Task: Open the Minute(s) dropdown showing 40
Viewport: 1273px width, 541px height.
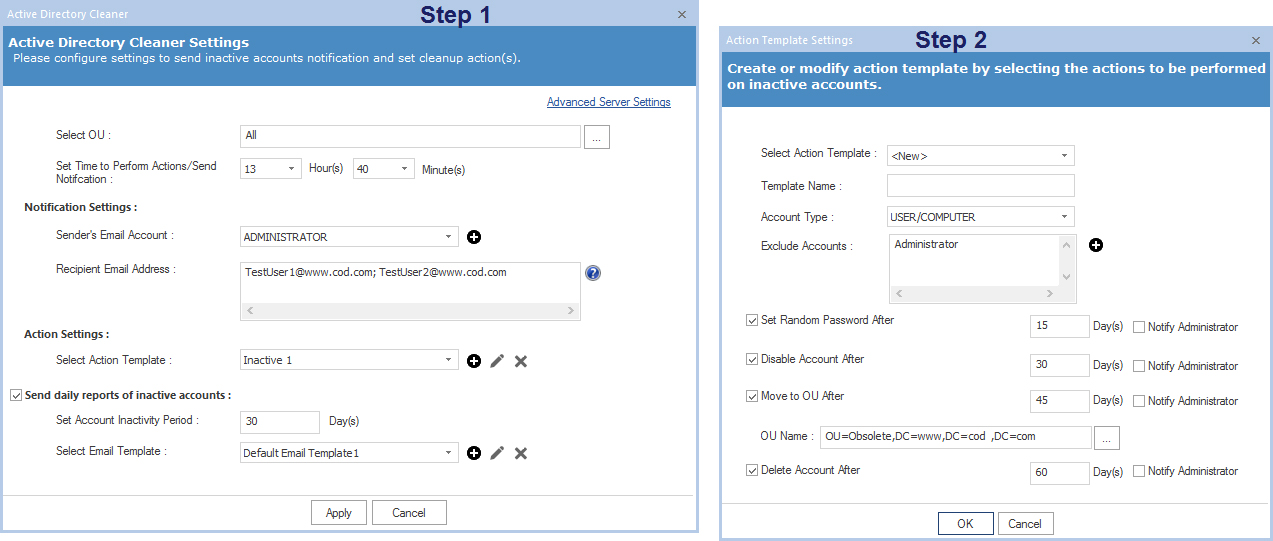Action: [406, 169]
